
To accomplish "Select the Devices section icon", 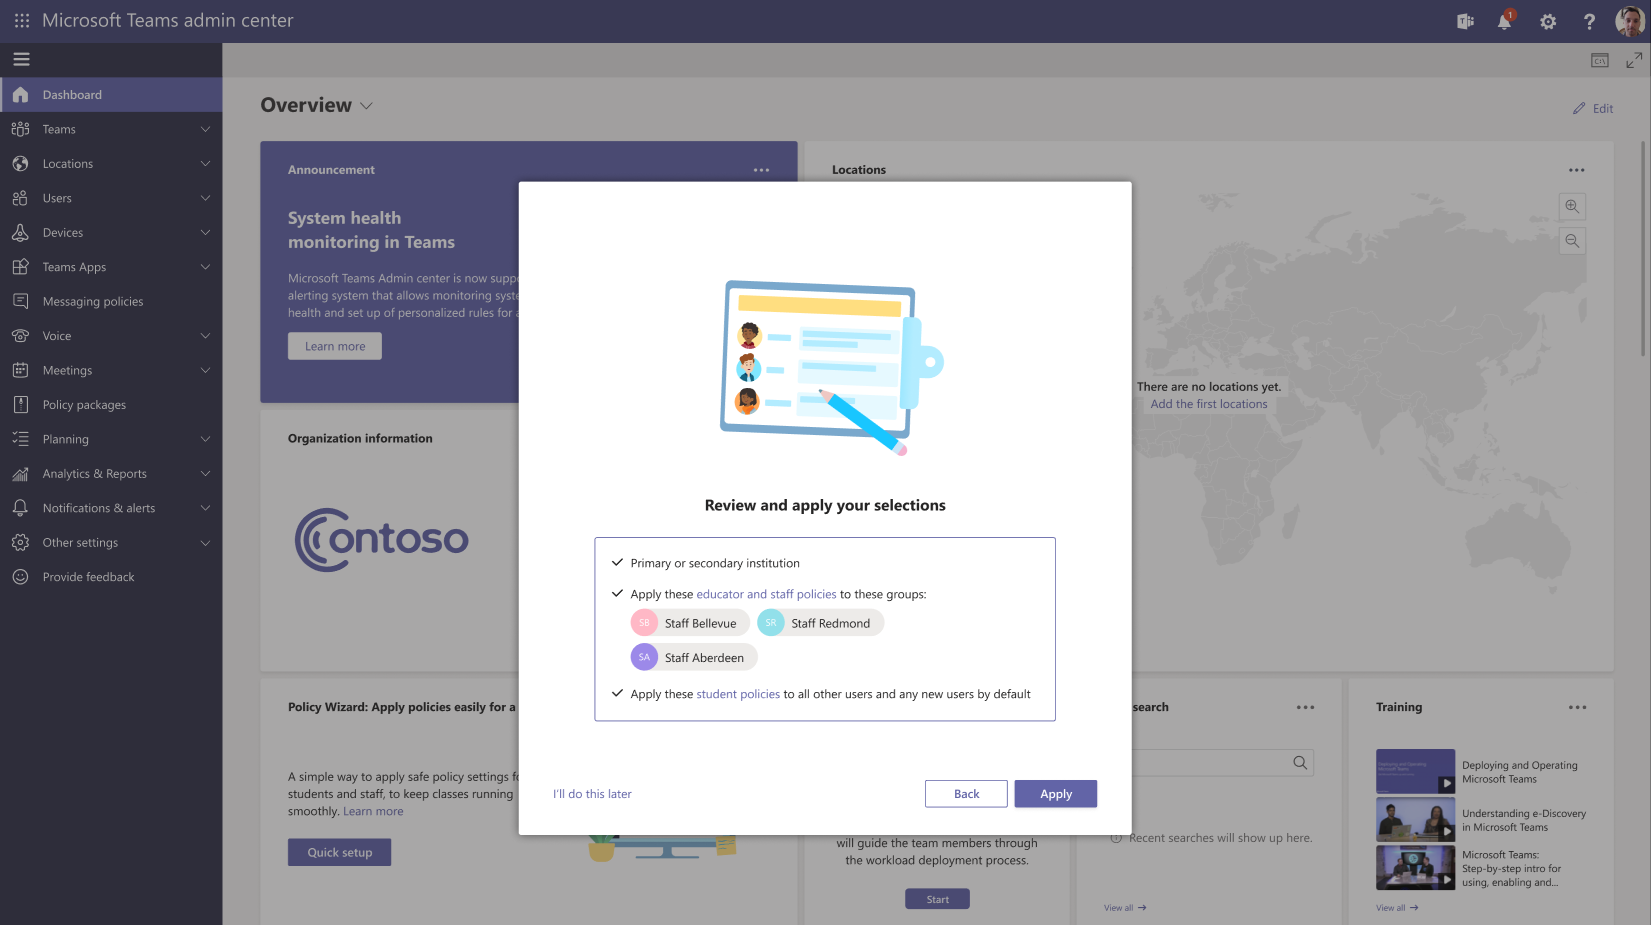I will tap(21, 232).
